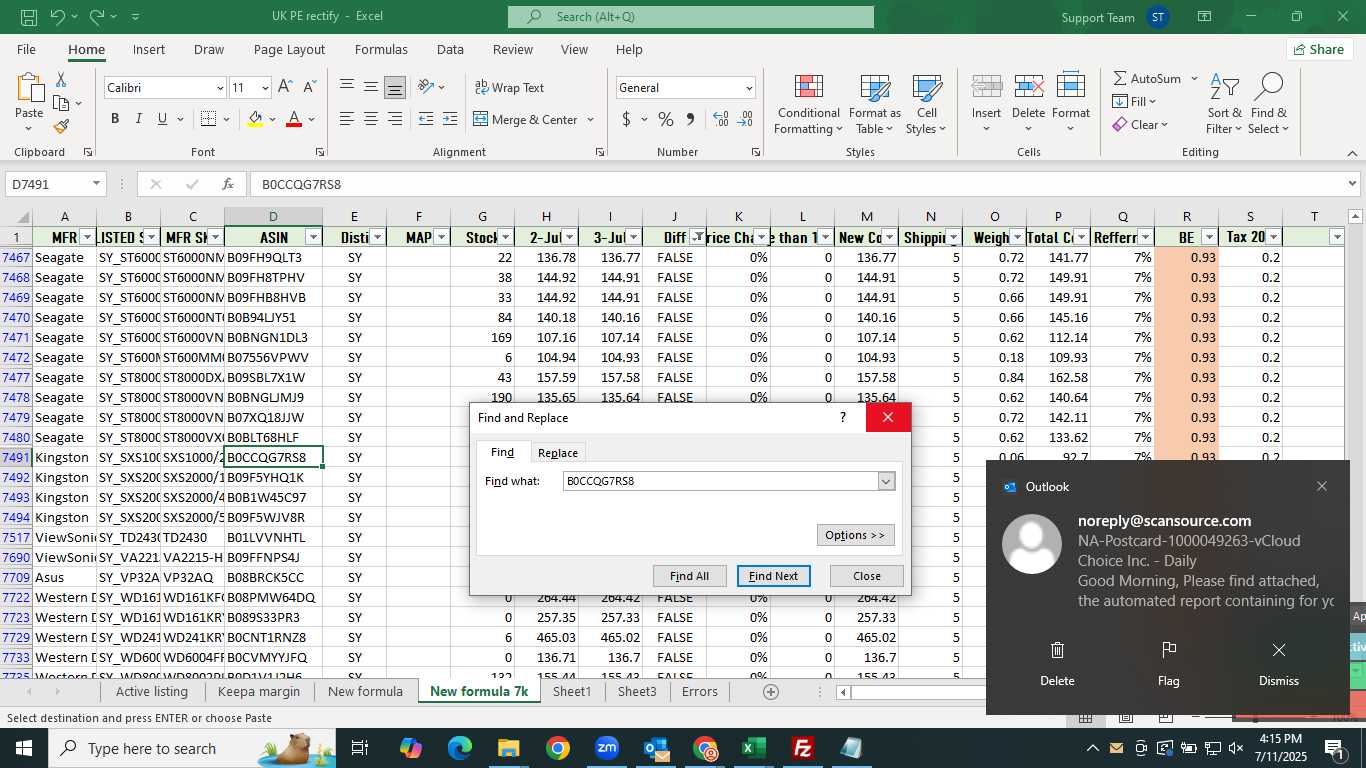The height and width of the screenshot is (768, 1366).
Task: Click Decrease Font Size icon
Action: coord(309,87)
